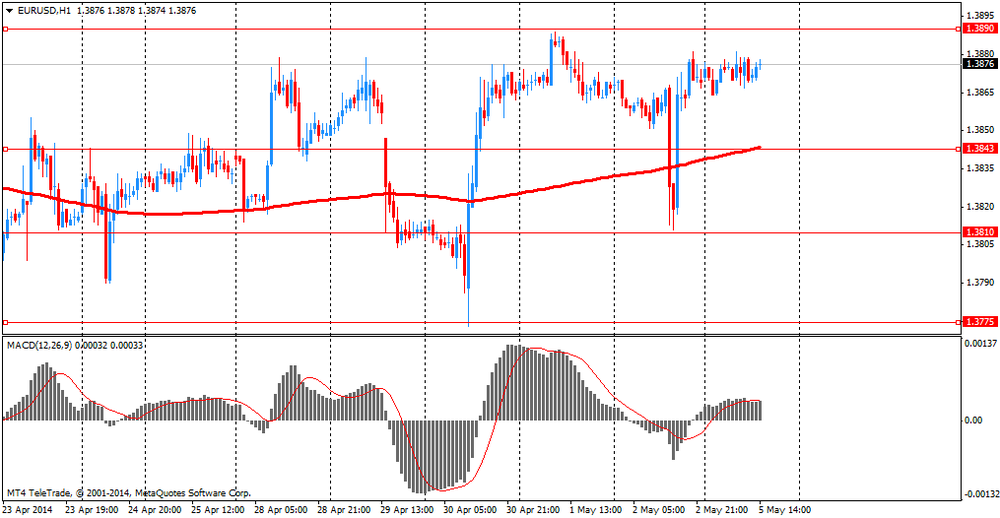Viewport: 1000px width, 518px height.
Task: Click the MT4 TeleTrade MetaQuotes copyright text
Action: [128, 493]
